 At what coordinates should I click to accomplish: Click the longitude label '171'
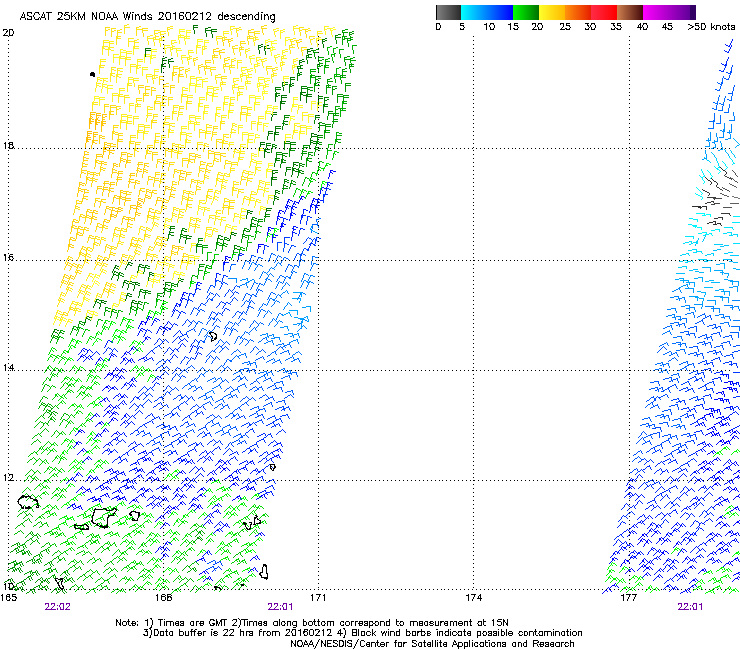point(318,598)
